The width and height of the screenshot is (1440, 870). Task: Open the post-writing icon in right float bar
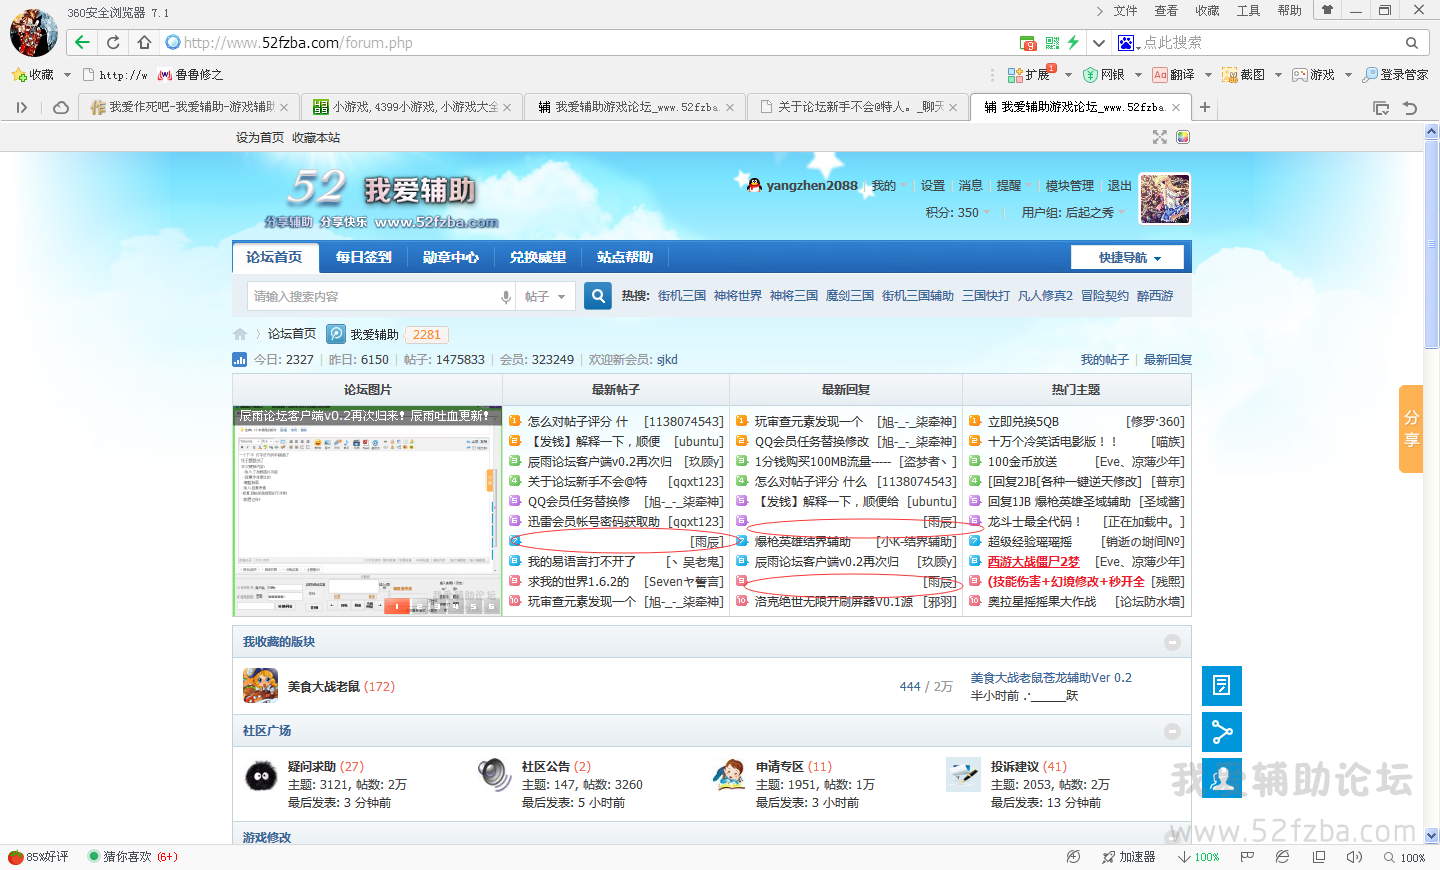coord(1222,686)
